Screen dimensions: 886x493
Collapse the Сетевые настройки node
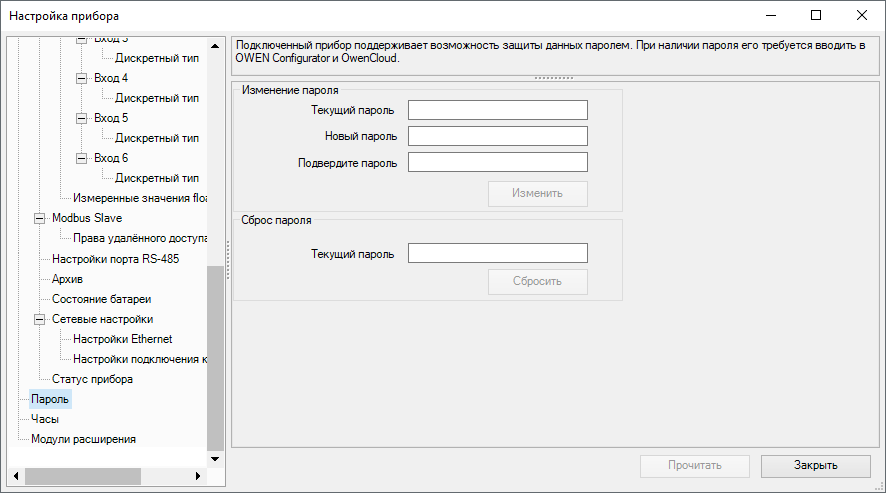[40, 319]
